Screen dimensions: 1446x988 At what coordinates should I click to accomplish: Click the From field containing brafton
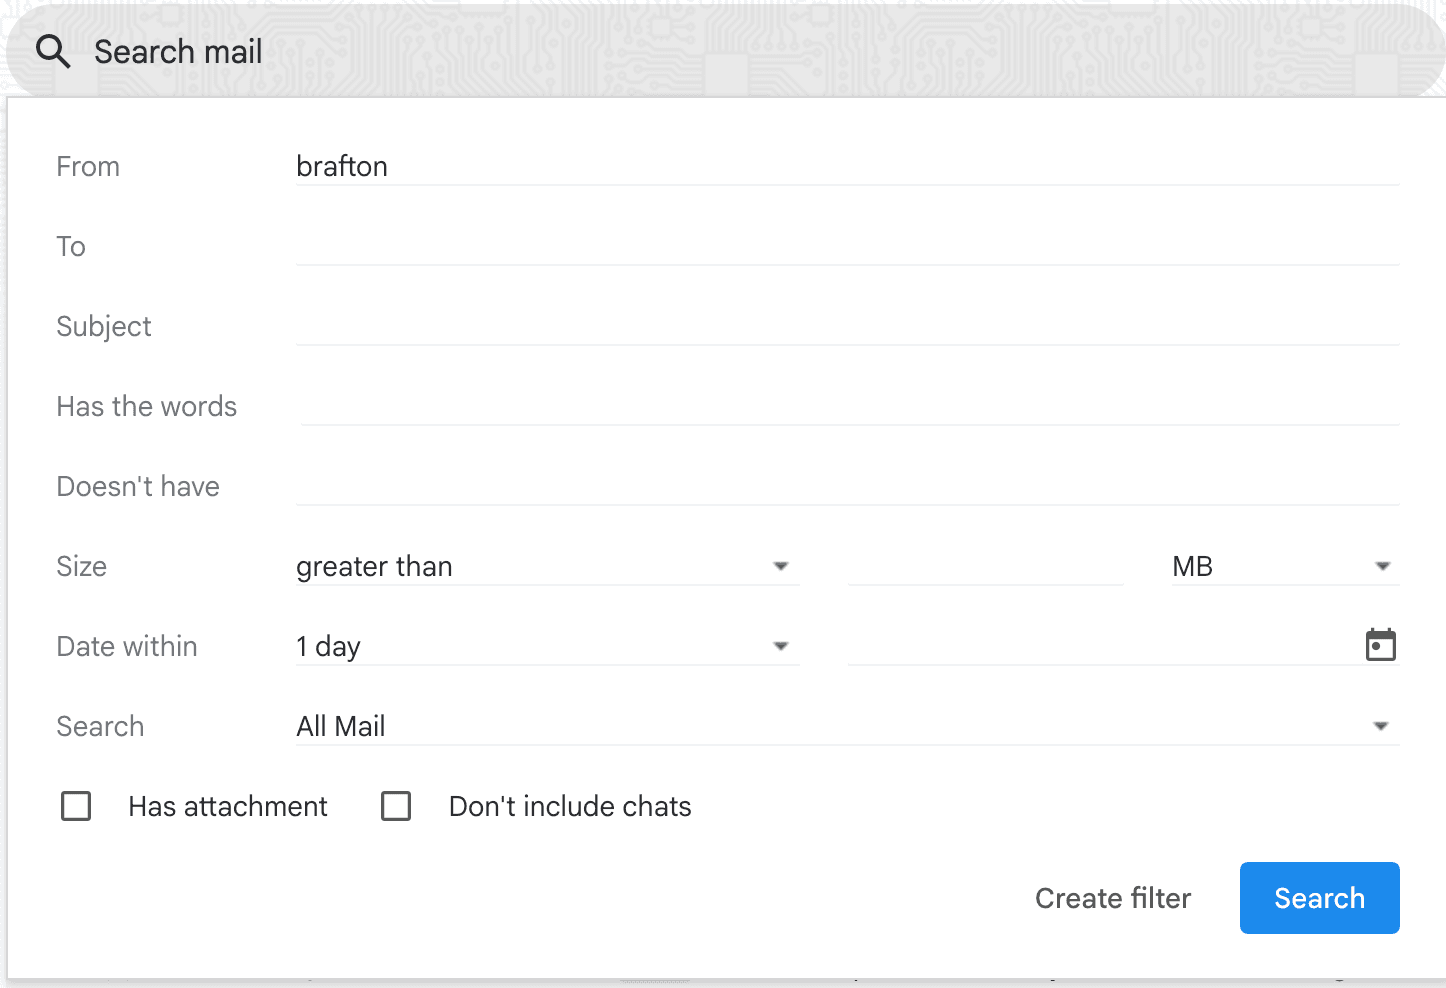[700, 166]
